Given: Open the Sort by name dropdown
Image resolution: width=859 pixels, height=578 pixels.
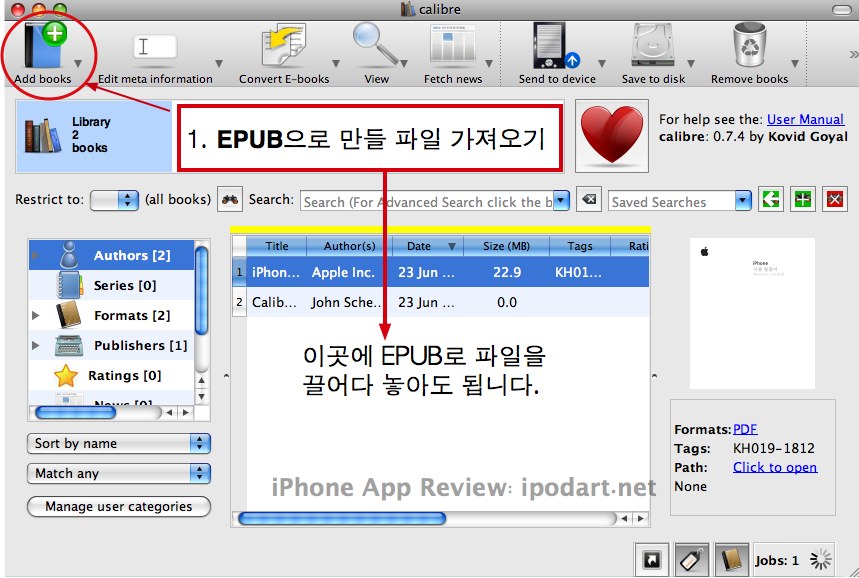Looking at the screenshot, I should tap(118, 443).
